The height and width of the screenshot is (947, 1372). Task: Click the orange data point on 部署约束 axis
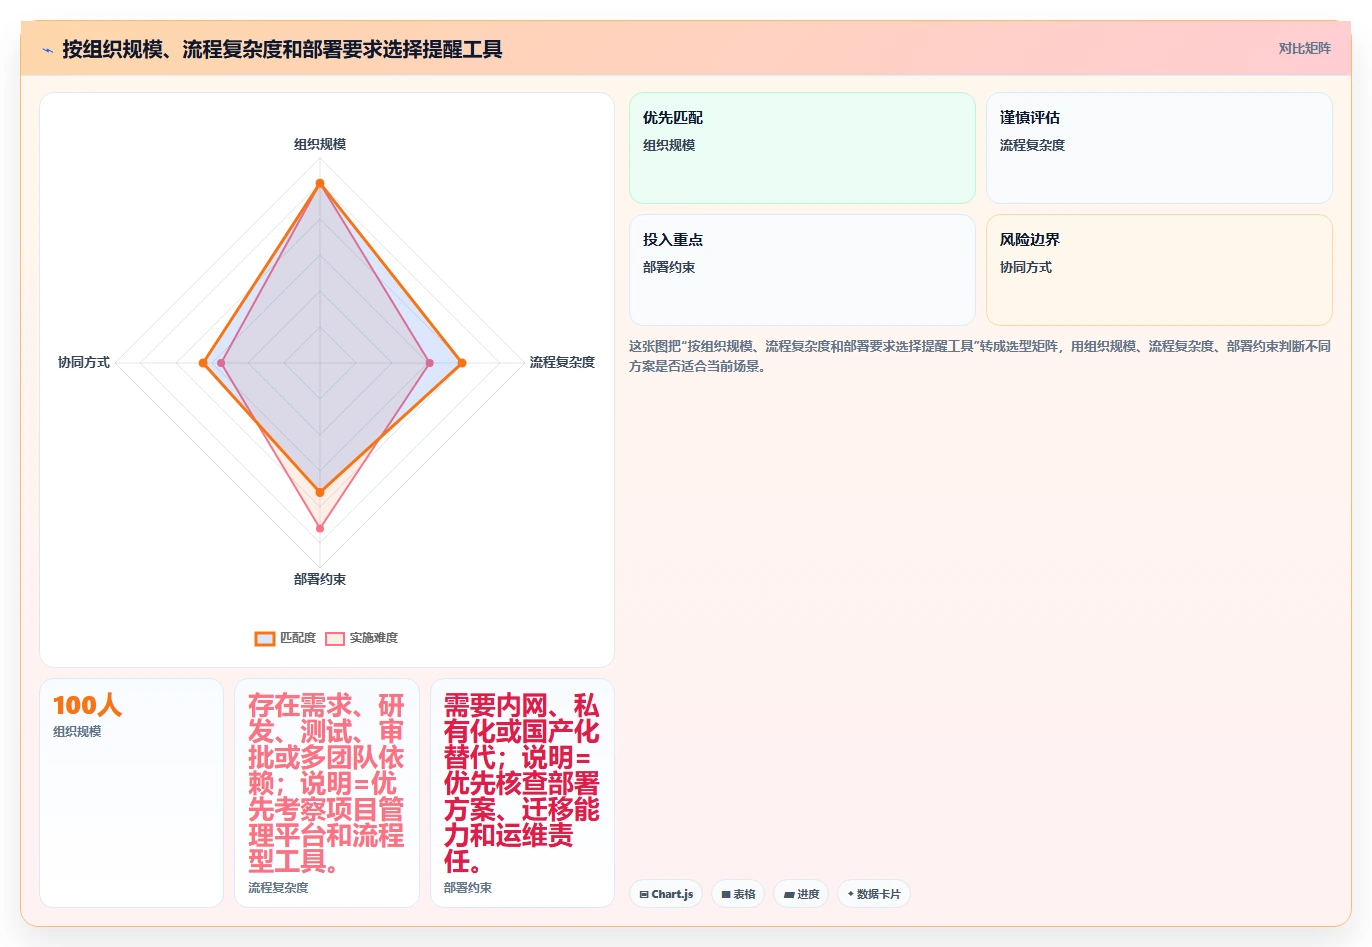(320, 492)
